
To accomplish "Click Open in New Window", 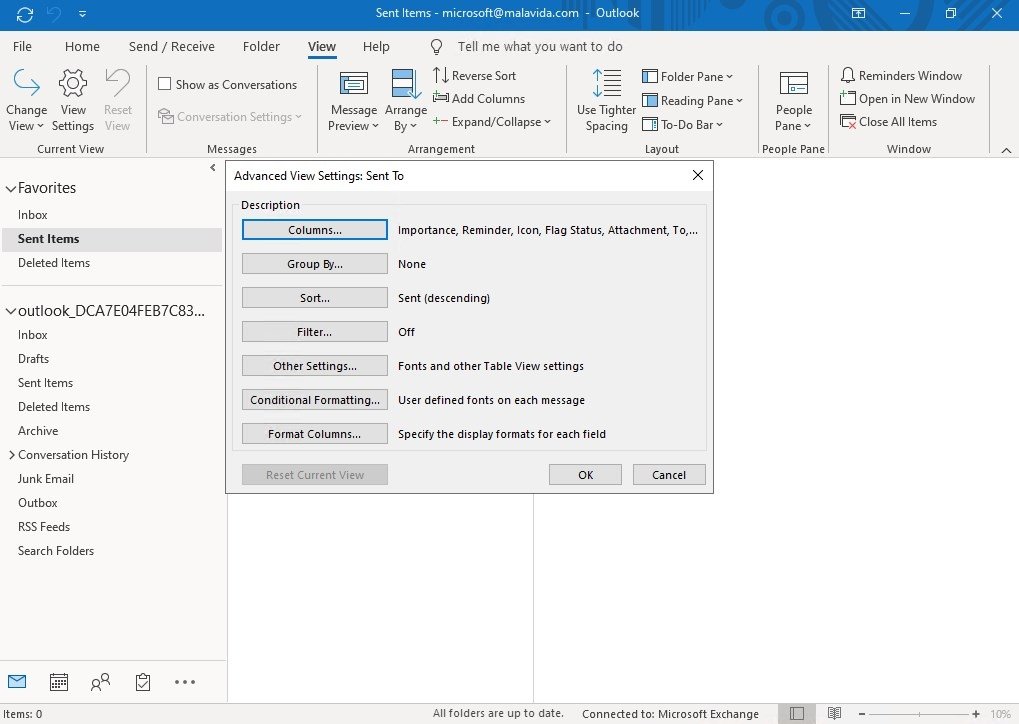I will coord(907,99).
